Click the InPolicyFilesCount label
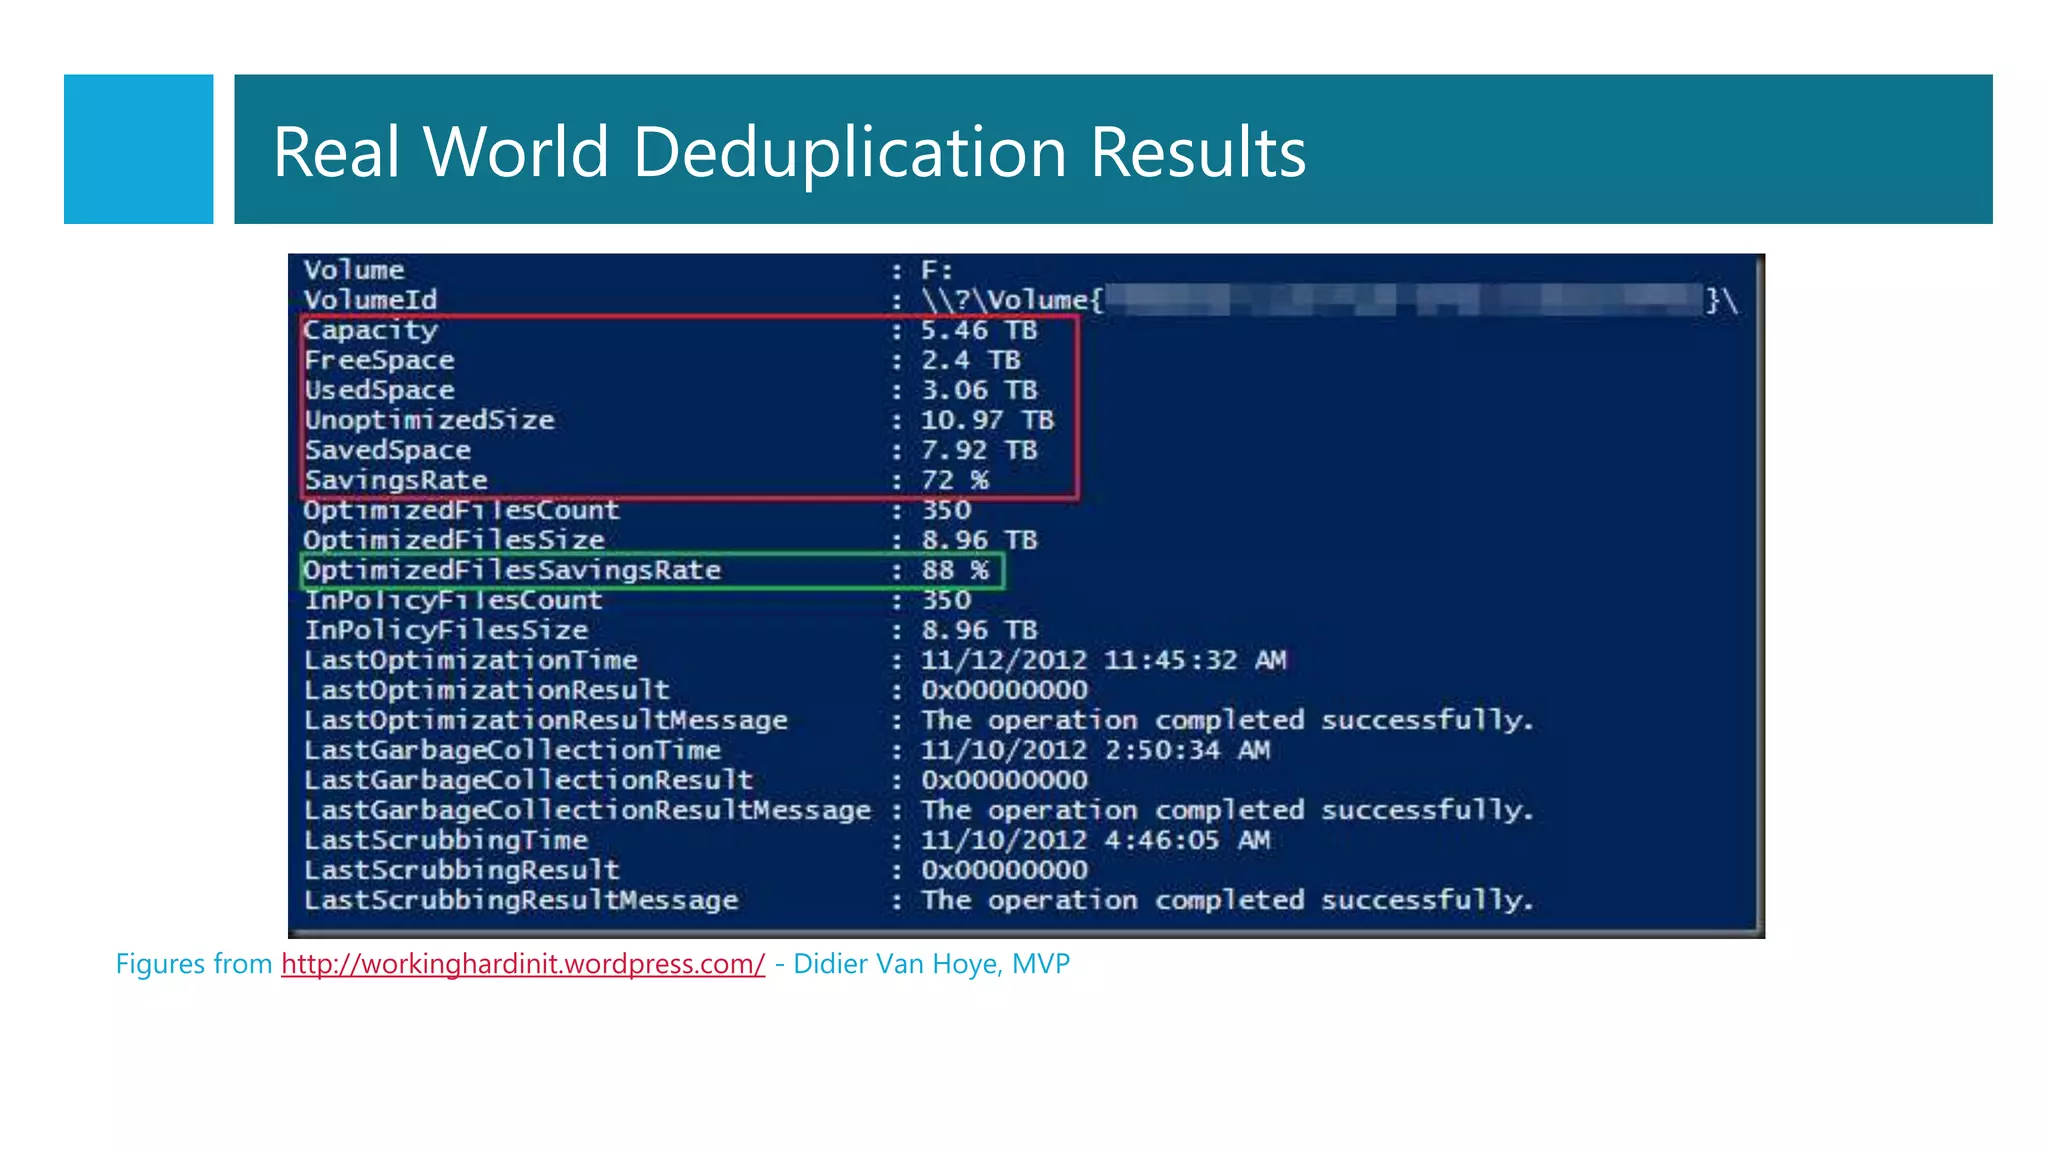 (453, 600)
